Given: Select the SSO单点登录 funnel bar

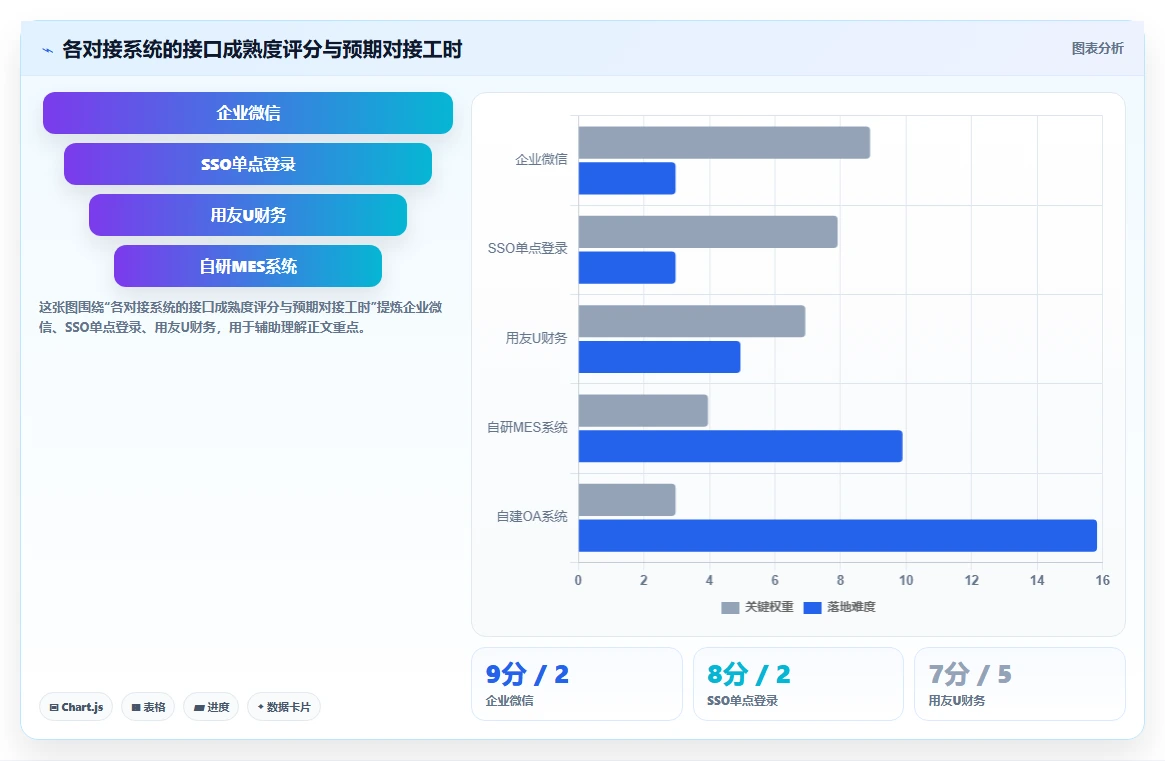Looking at the screenshot, I should pos(248,164).
